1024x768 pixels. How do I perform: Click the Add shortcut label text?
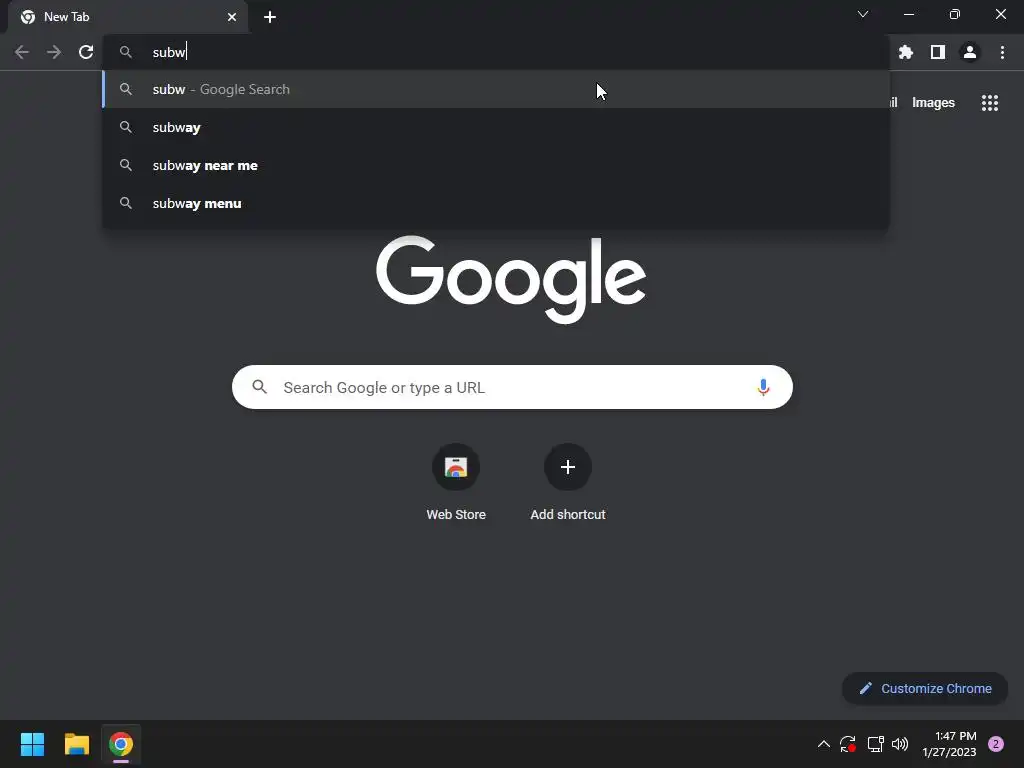[568, 515]
